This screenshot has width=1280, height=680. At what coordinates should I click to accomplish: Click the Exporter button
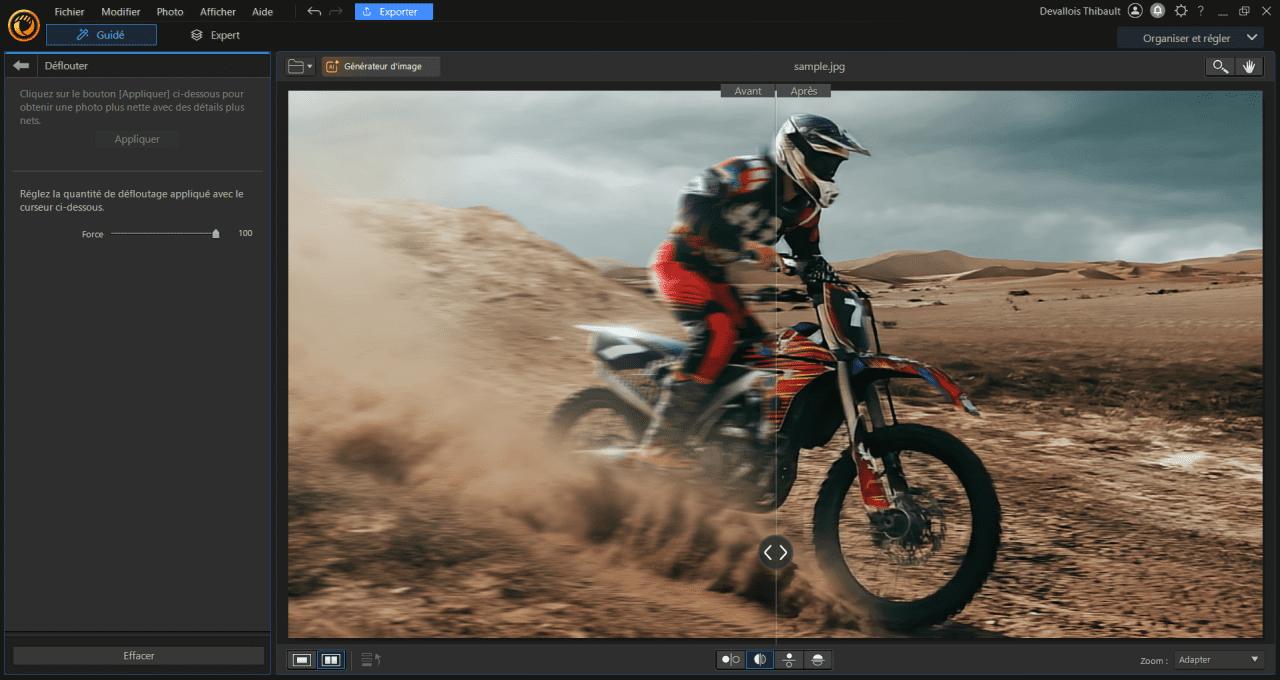(393, 11)
